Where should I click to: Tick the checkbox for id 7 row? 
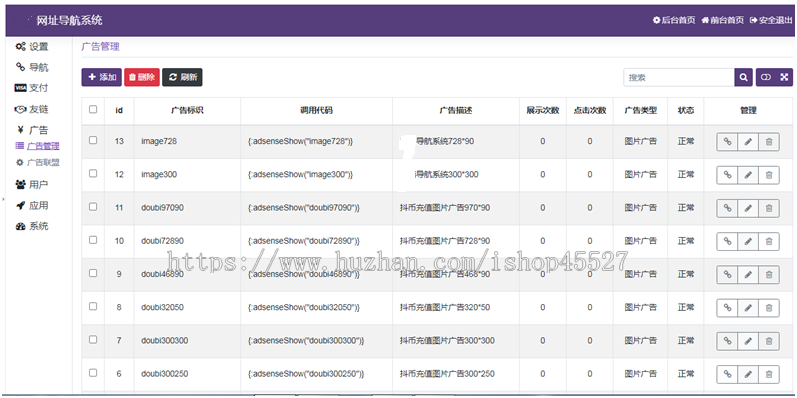coord(93,340)
